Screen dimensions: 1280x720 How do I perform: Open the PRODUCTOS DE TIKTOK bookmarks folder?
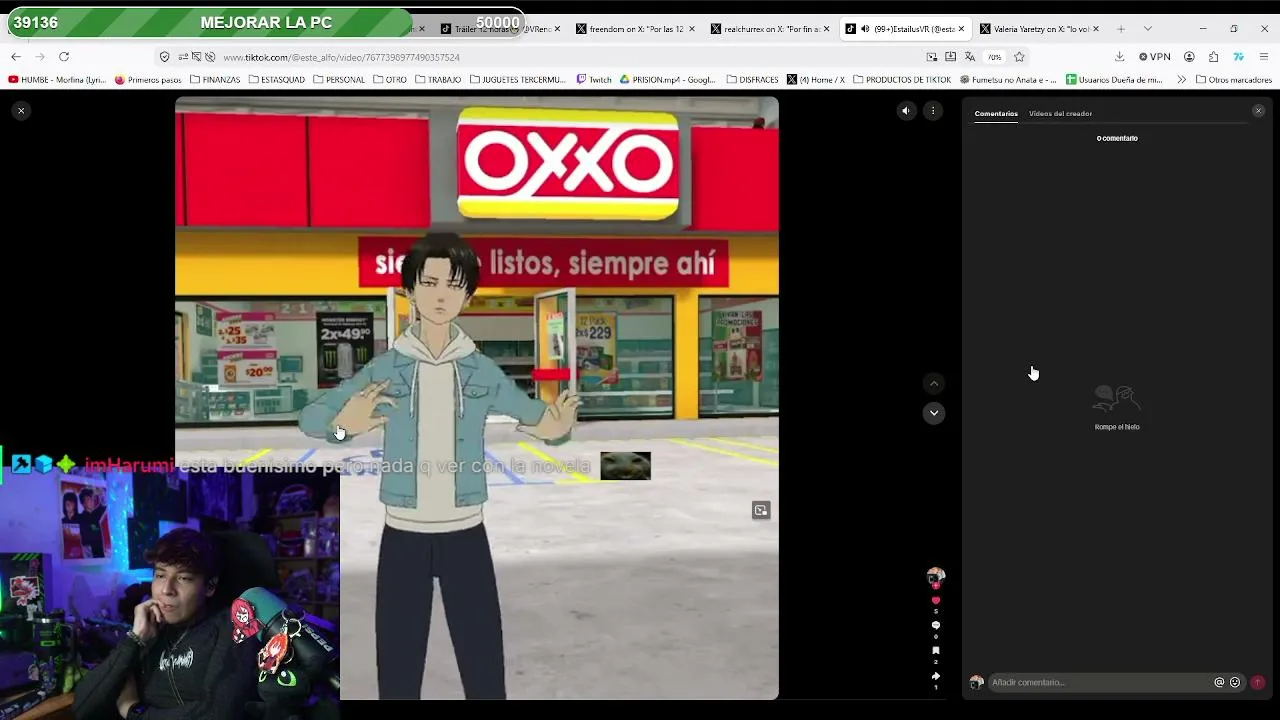pos(902,80)
